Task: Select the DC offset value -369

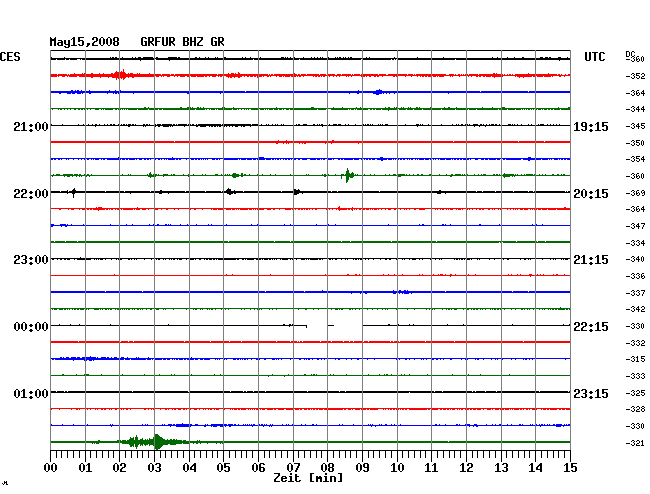Action: pyautogui.click(x=635, y=193)
